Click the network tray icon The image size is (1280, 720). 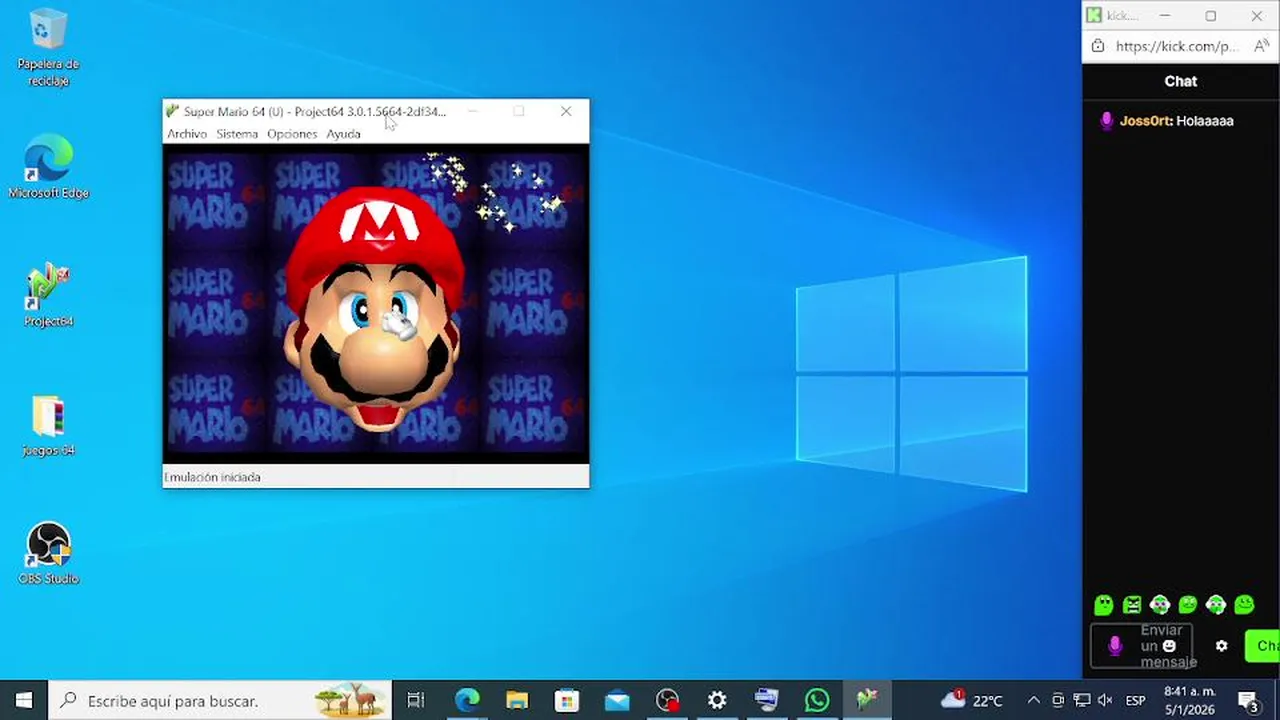pos(1081,700)
